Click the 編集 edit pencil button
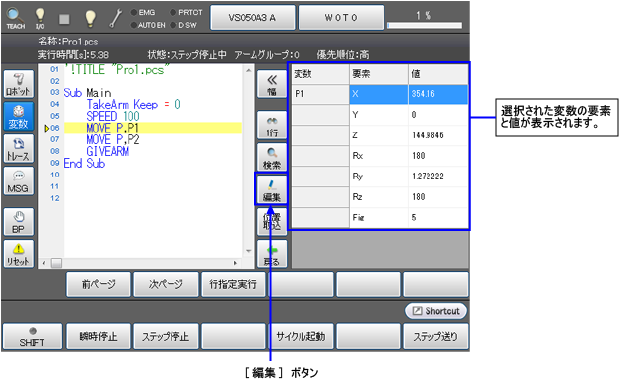This screenshot has width=619, height=379. click(272, 189)
